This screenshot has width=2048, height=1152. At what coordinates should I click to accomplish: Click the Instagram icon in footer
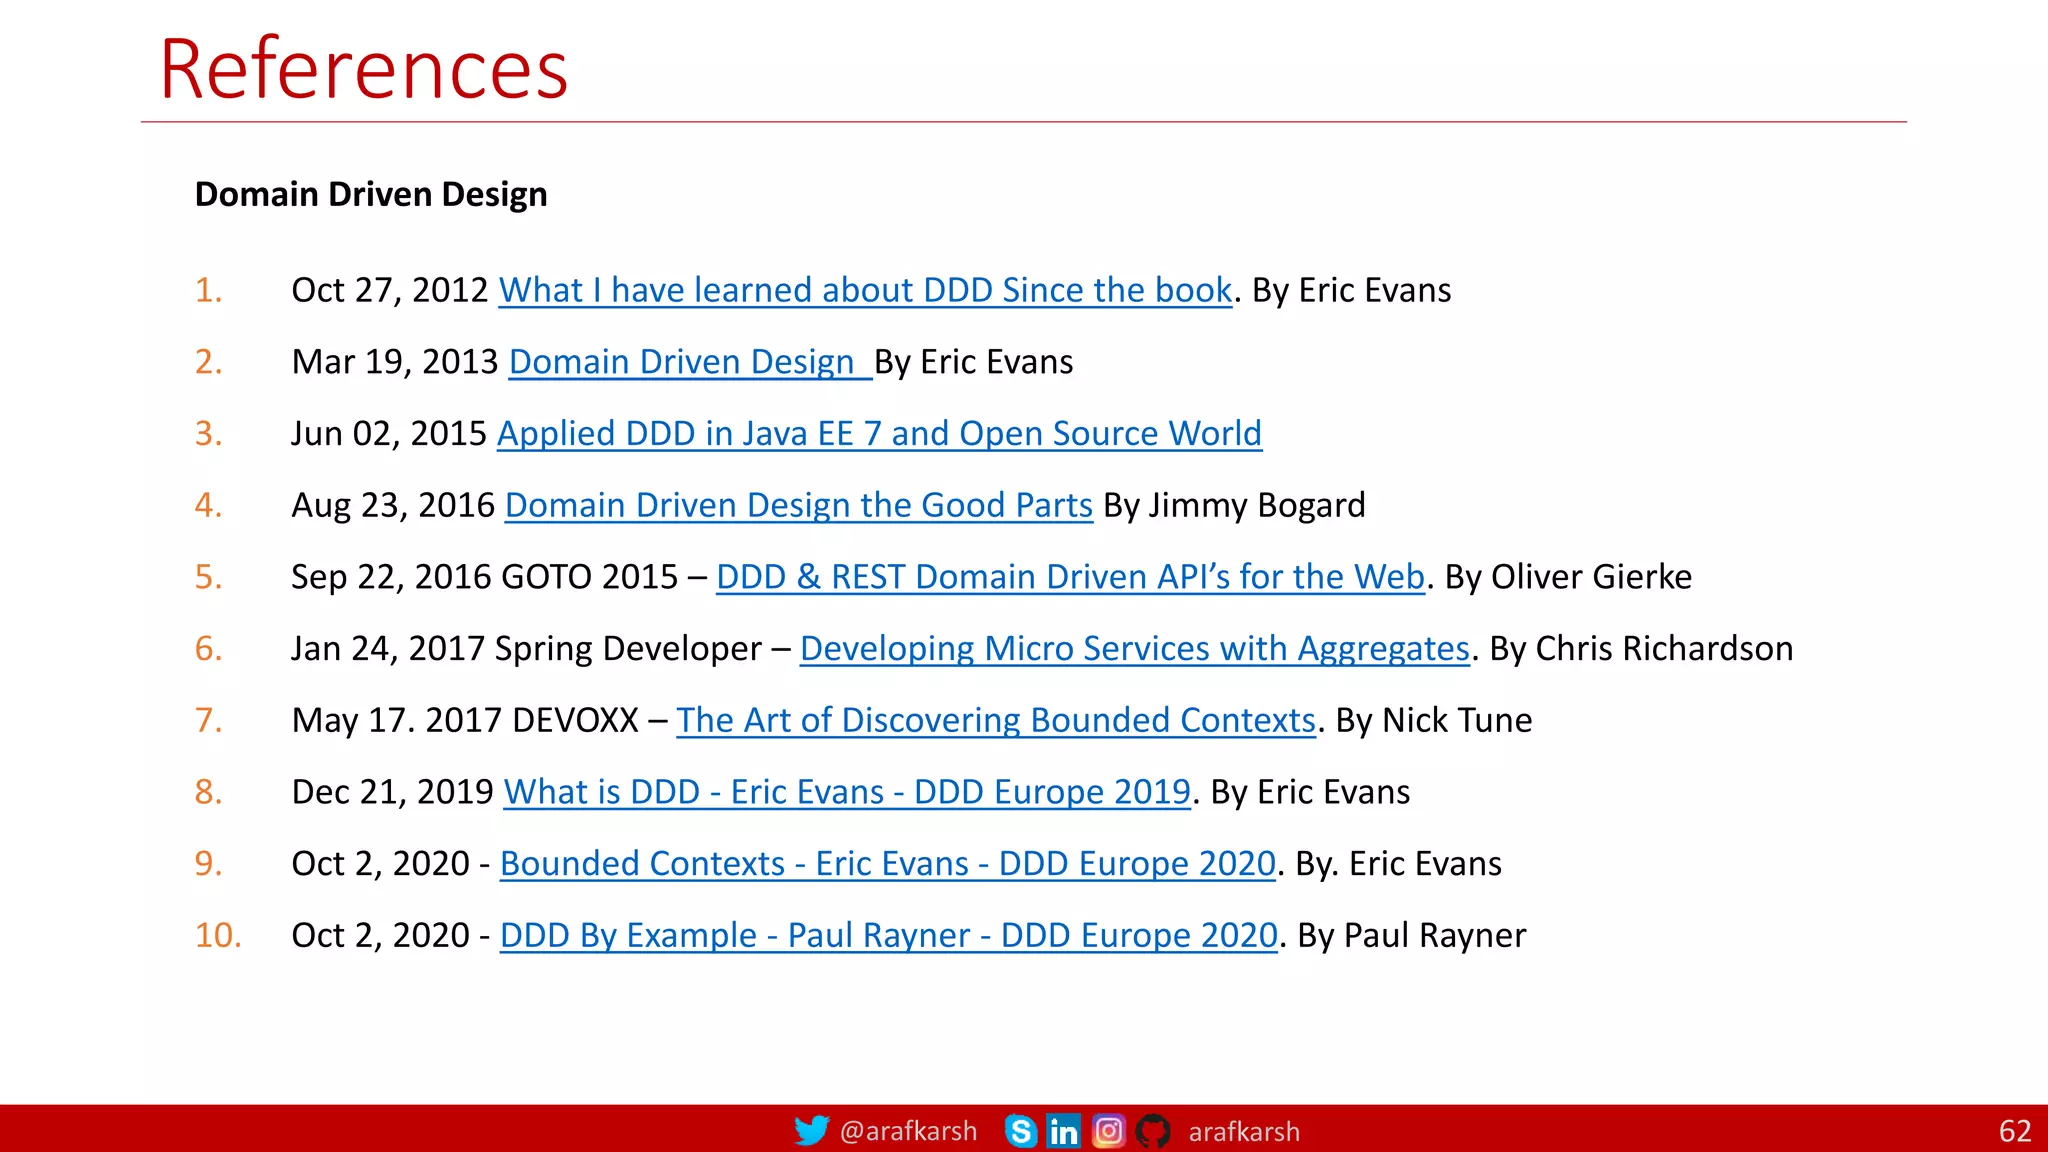tap(1108, 1131)
